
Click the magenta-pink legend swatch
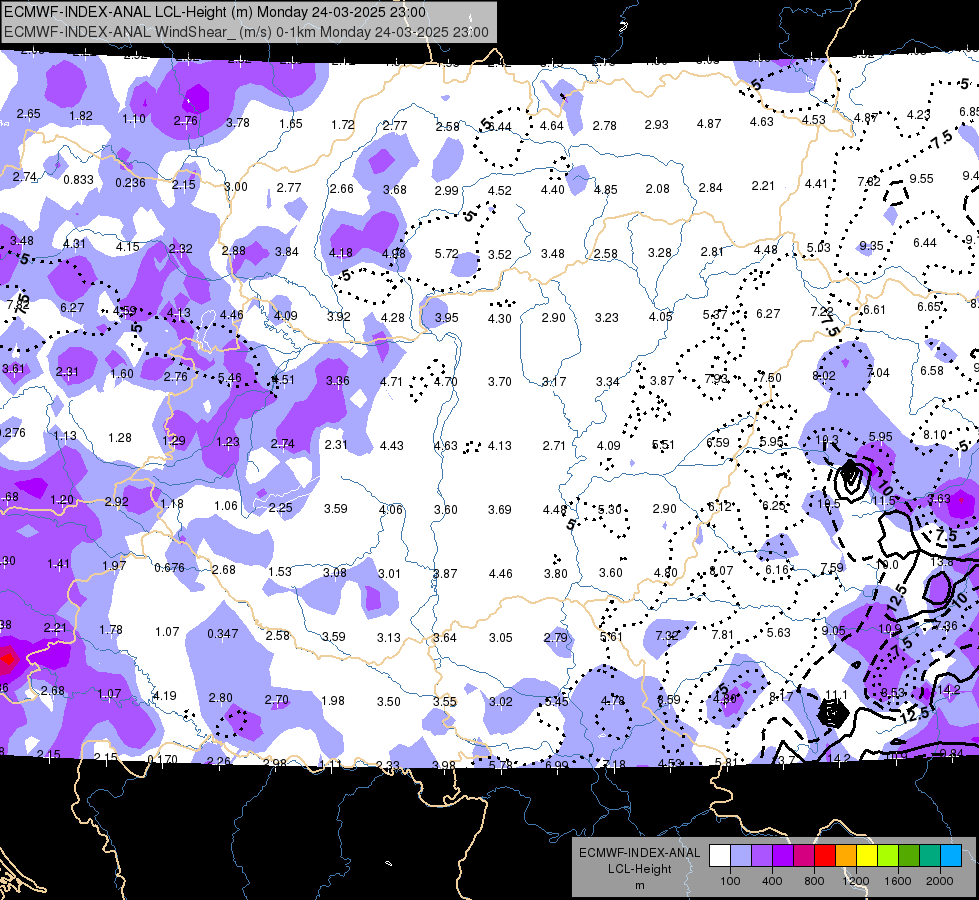point(804,856)
